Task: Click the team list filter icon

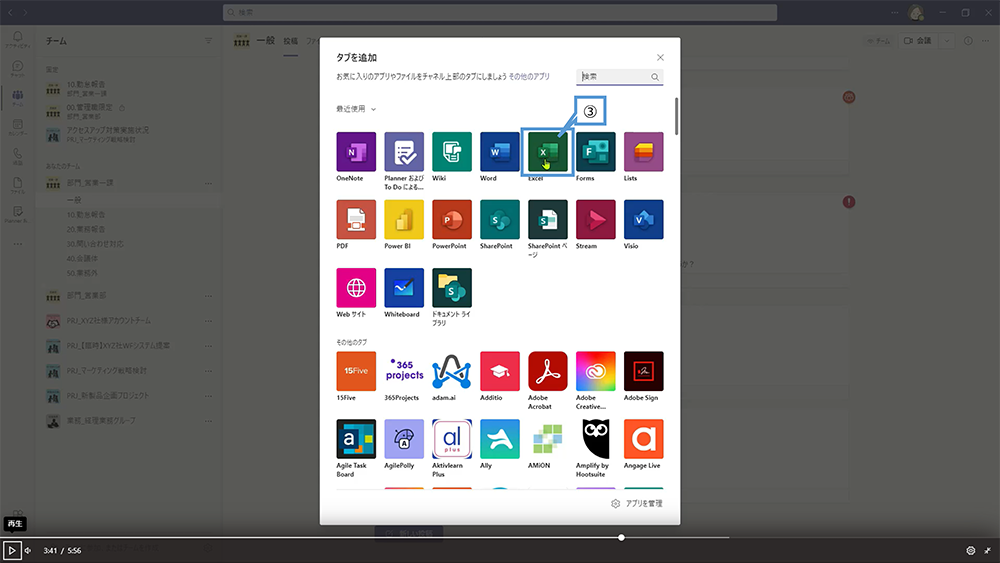Action: (209, 41)
